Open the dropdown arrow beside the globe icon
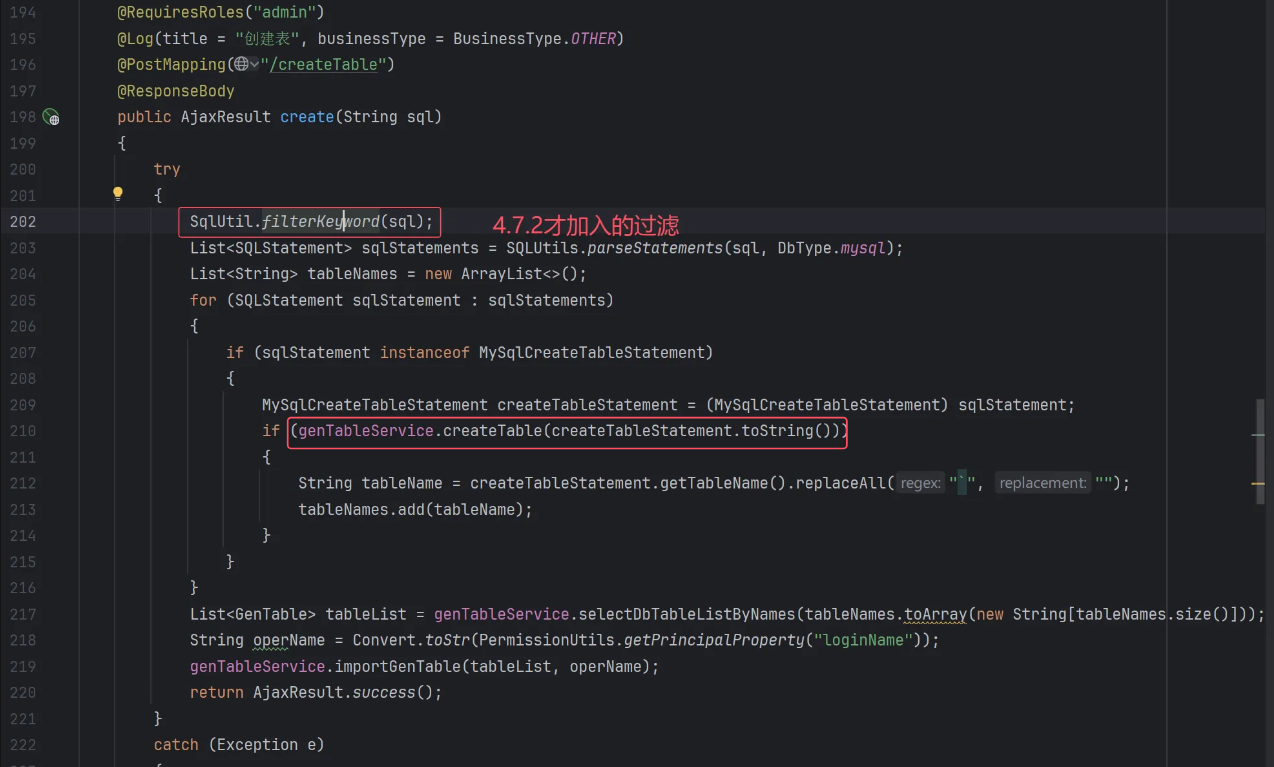This screenshot has height=767, width=1274. 254,65
